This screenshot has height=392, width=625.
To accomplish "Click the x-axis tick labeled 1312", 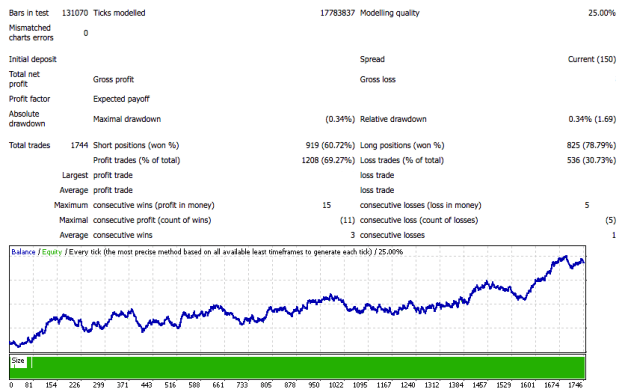I will tap(432, 385).
